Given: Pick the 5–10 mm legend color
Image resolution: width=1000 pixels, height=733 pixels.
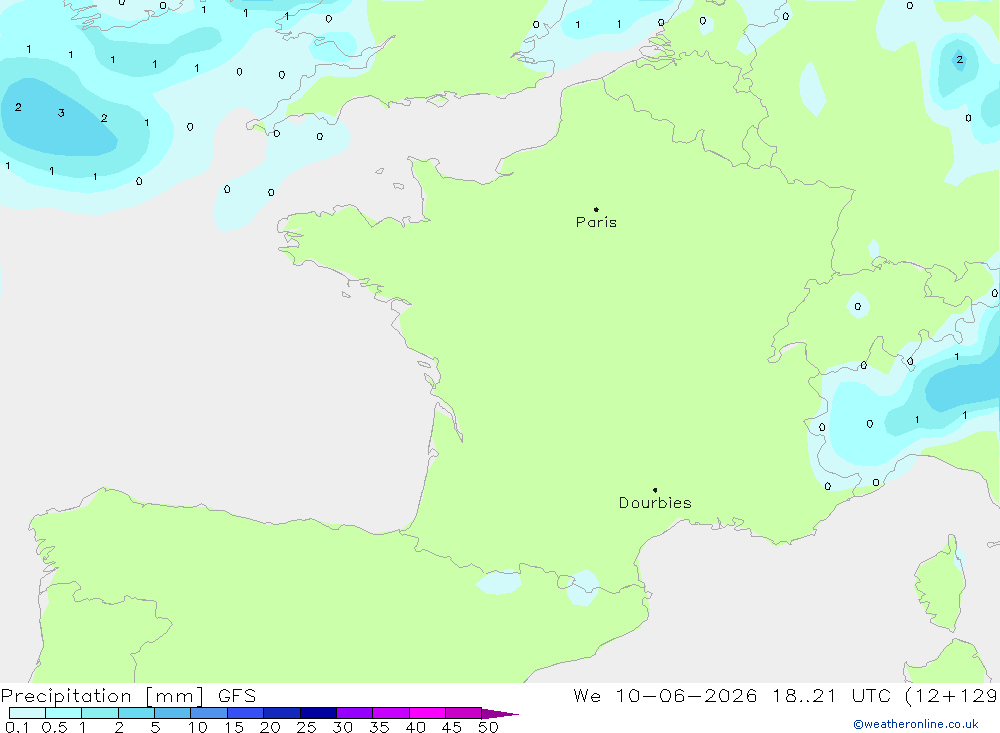Looking at the screenshot, I should tap(173, 713).
